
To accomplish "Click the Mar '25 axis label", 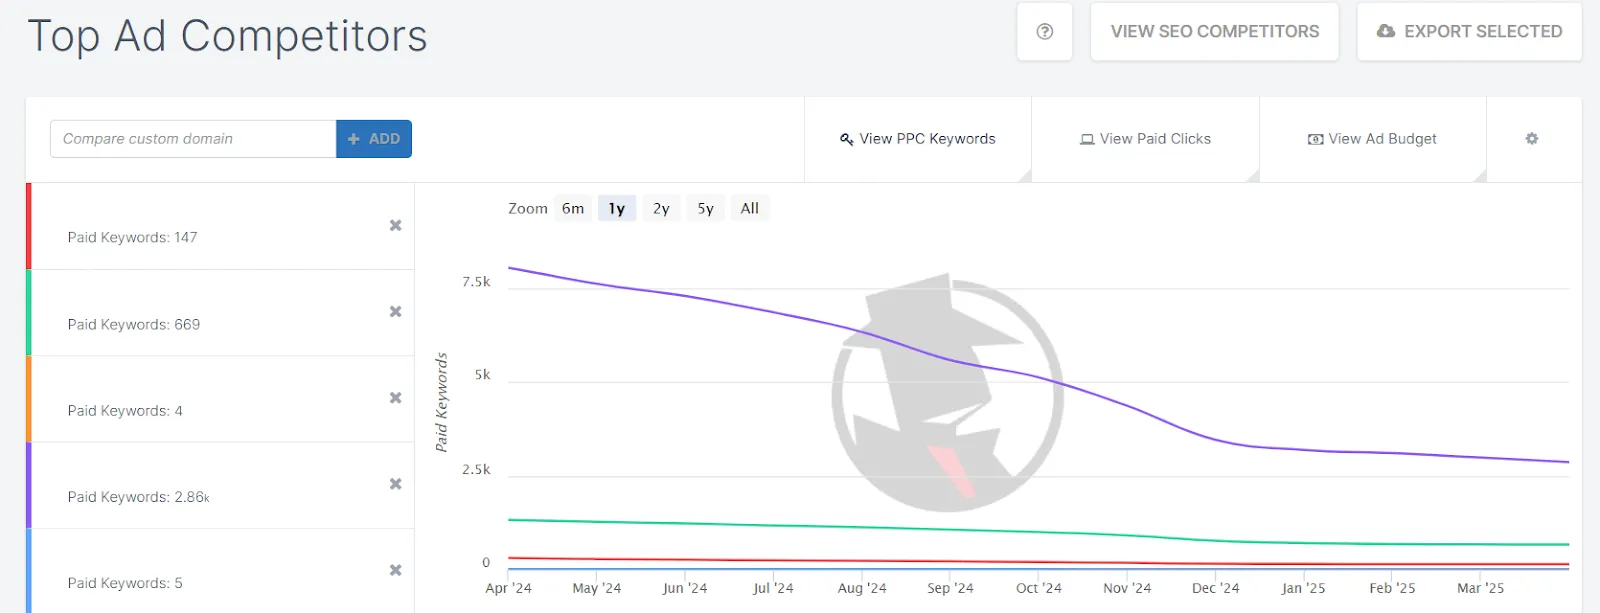I will click(1480, 588).
